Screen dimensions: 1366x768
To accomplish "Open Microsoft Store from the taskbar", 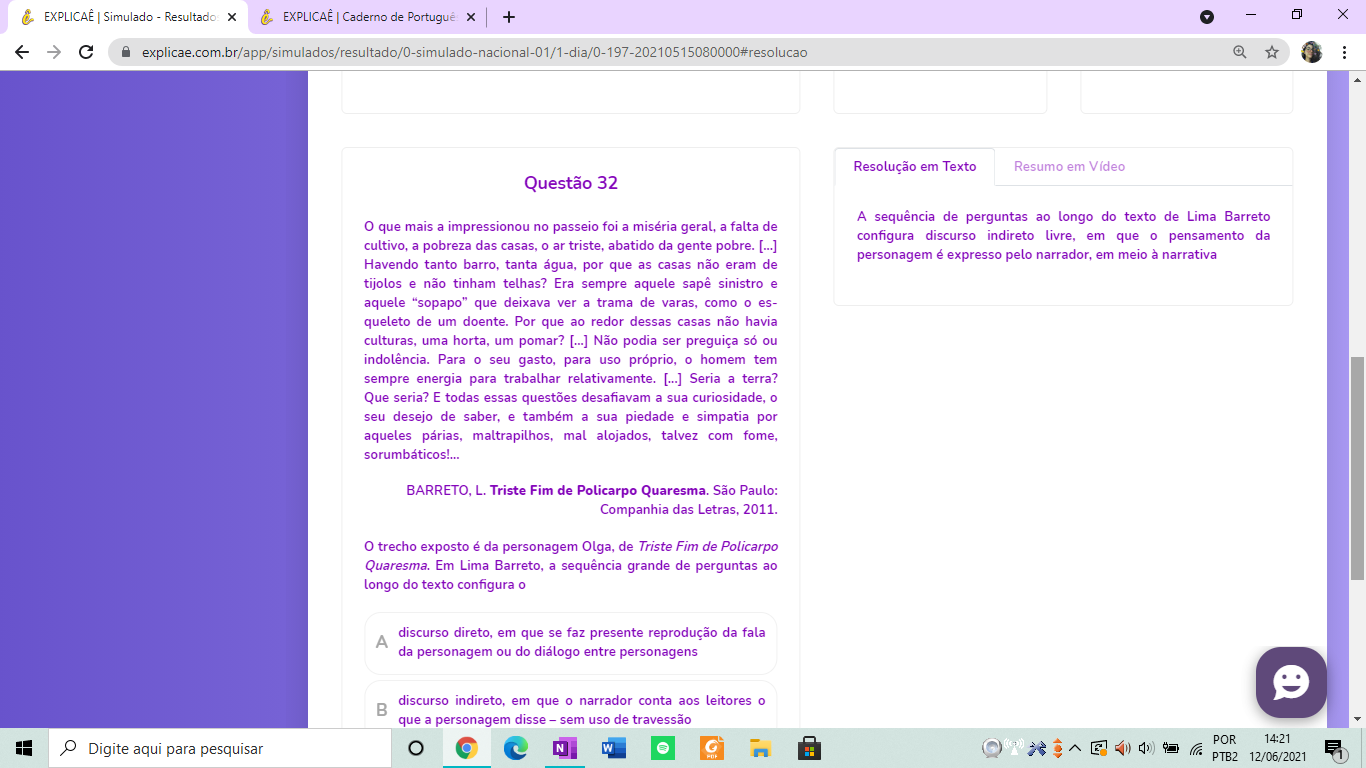I will point(809,748).
